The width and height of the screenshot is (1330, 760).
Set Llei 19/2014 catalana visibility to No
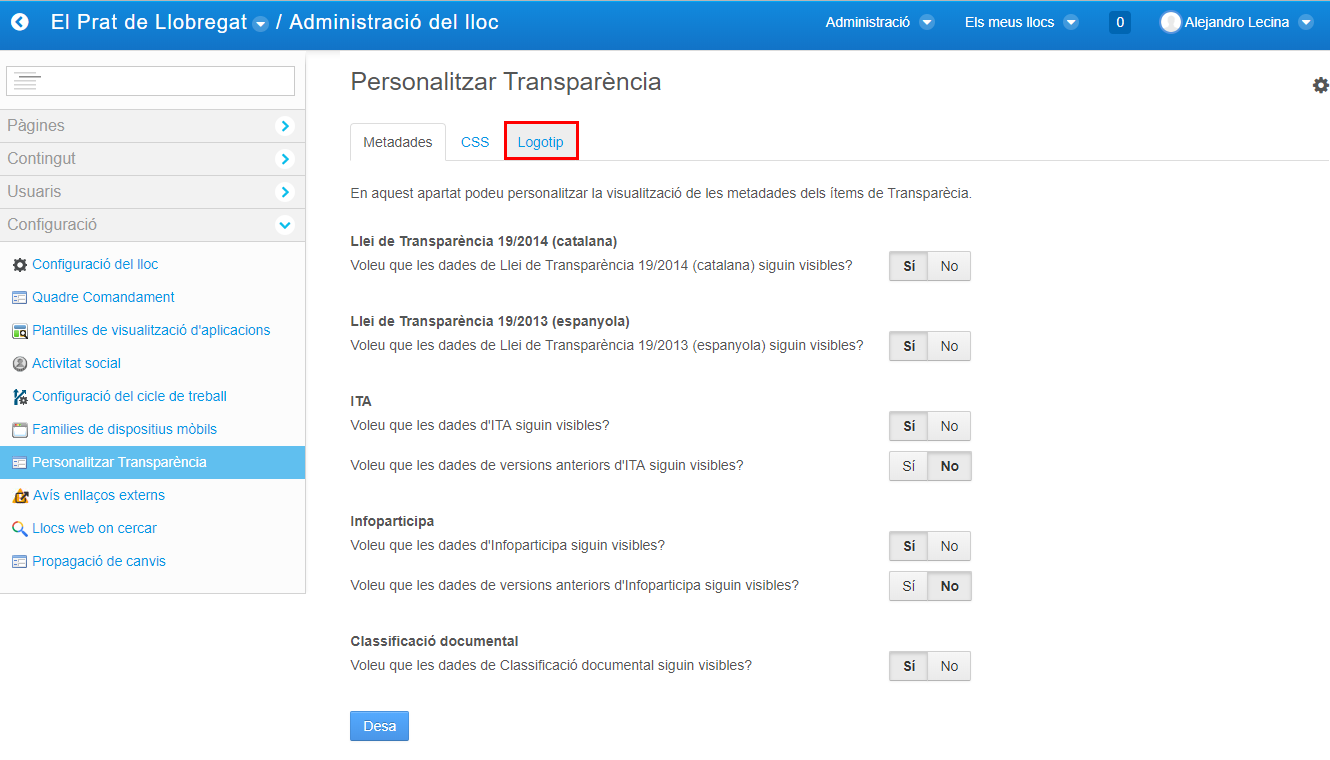[x=949, y=266]
